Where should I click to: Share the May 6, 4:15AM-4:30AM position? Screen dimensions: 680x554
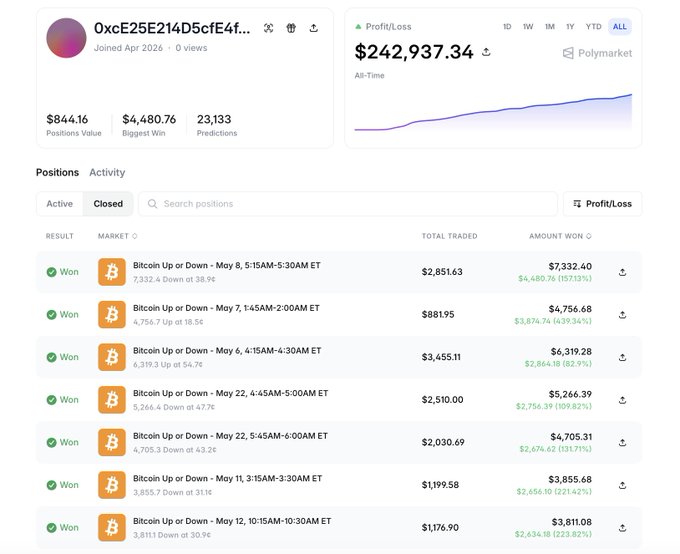[x=622, y=357]
